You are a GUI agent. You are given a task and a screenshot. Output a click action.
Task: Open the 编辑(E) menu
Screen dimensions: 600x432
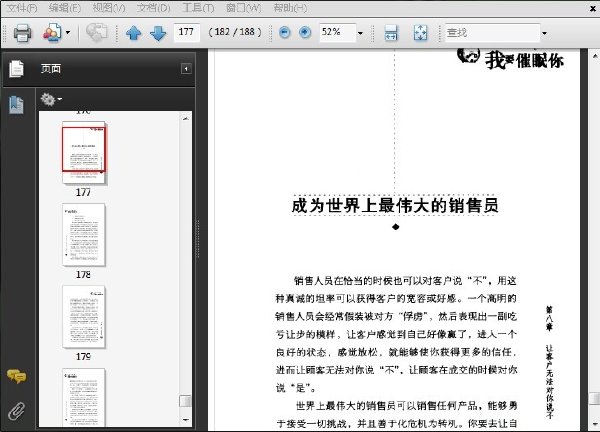pyautogui.click(x=65, y=8)
